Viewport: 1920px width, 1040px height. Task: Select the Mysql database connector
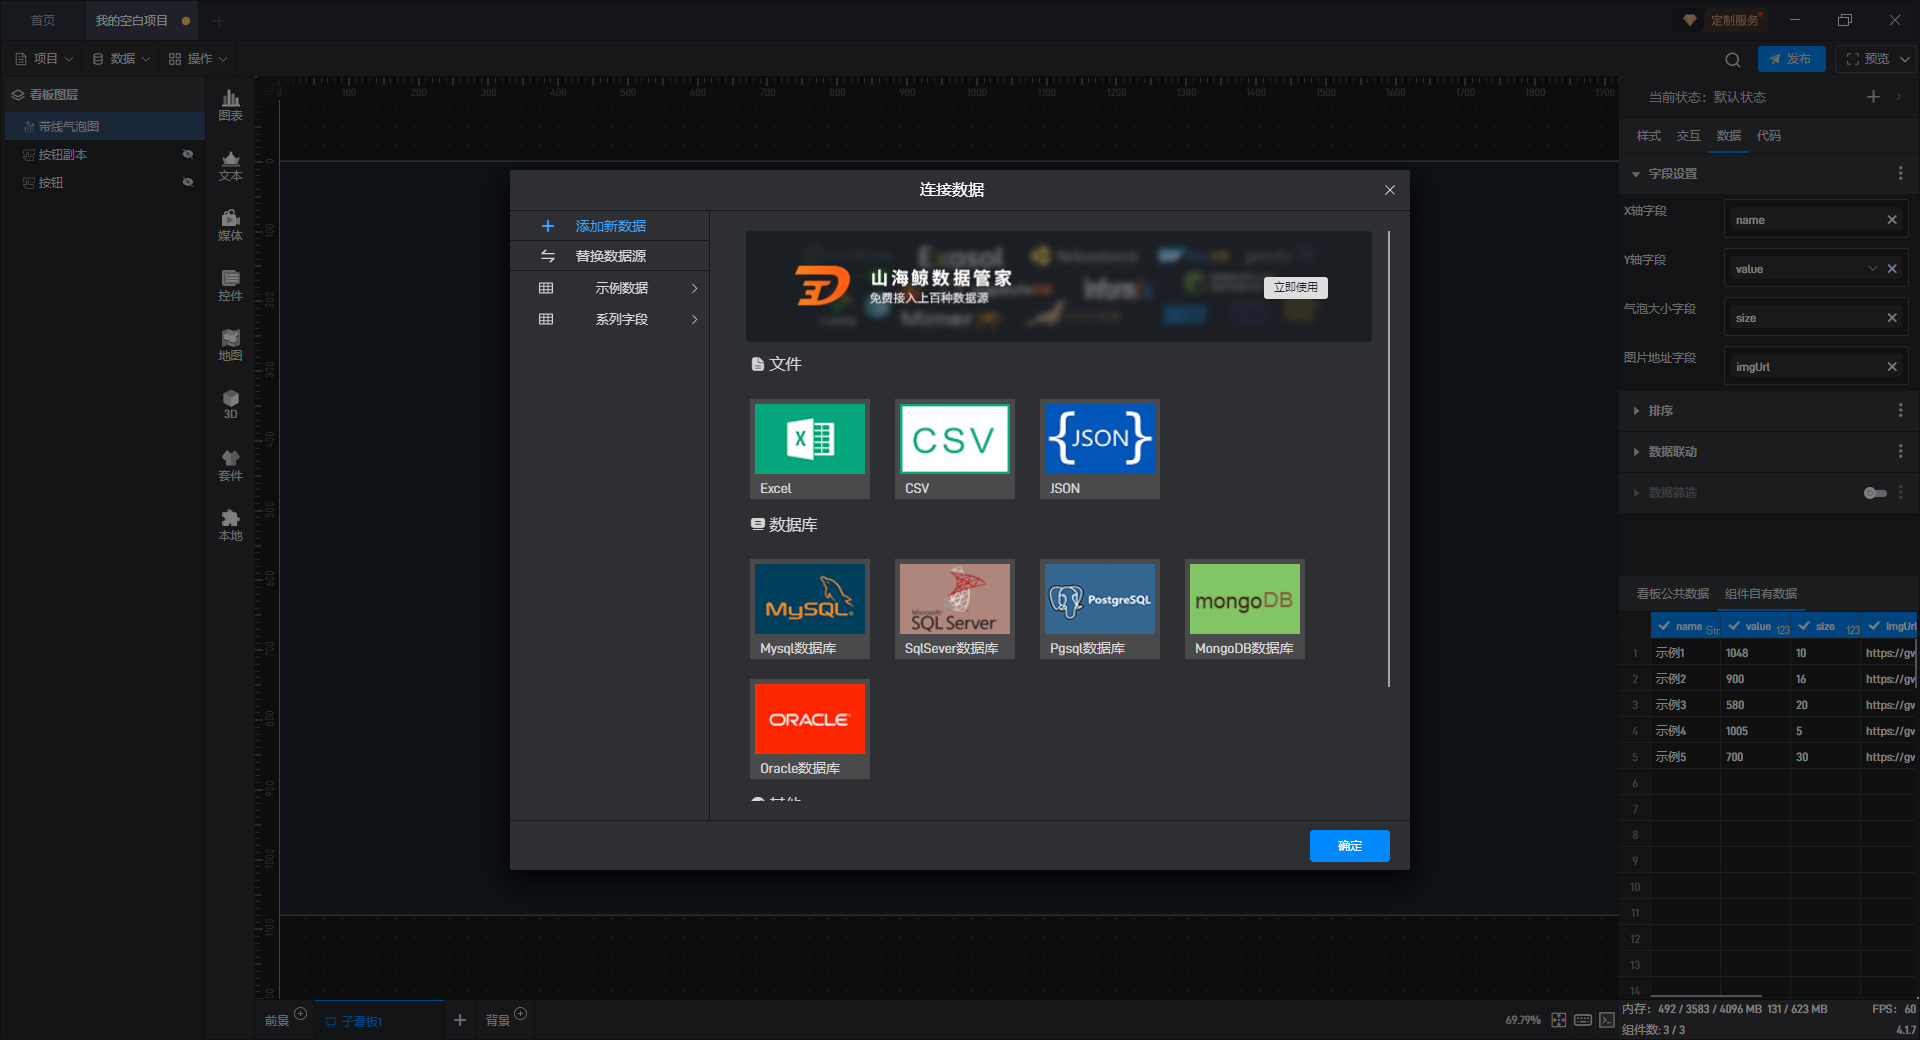tap(809, 609)
